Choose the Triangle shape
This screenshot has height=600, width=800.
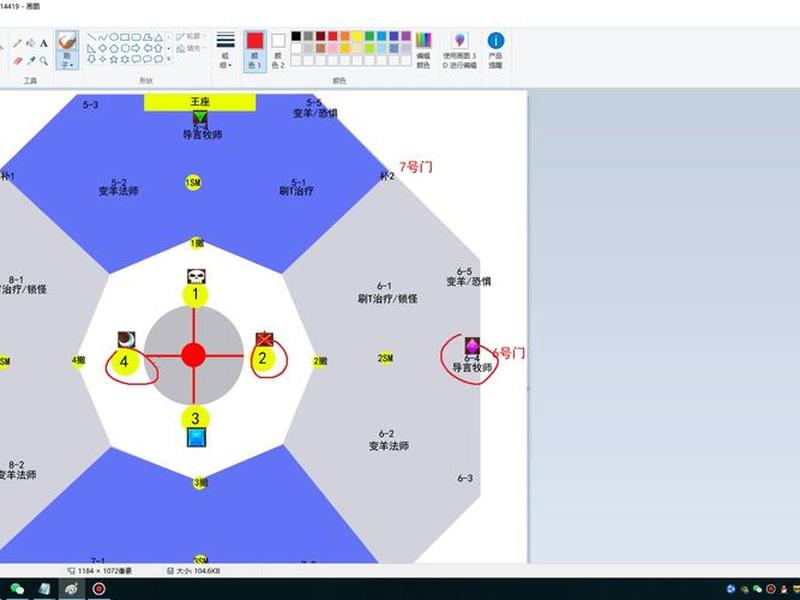[159, 37]
